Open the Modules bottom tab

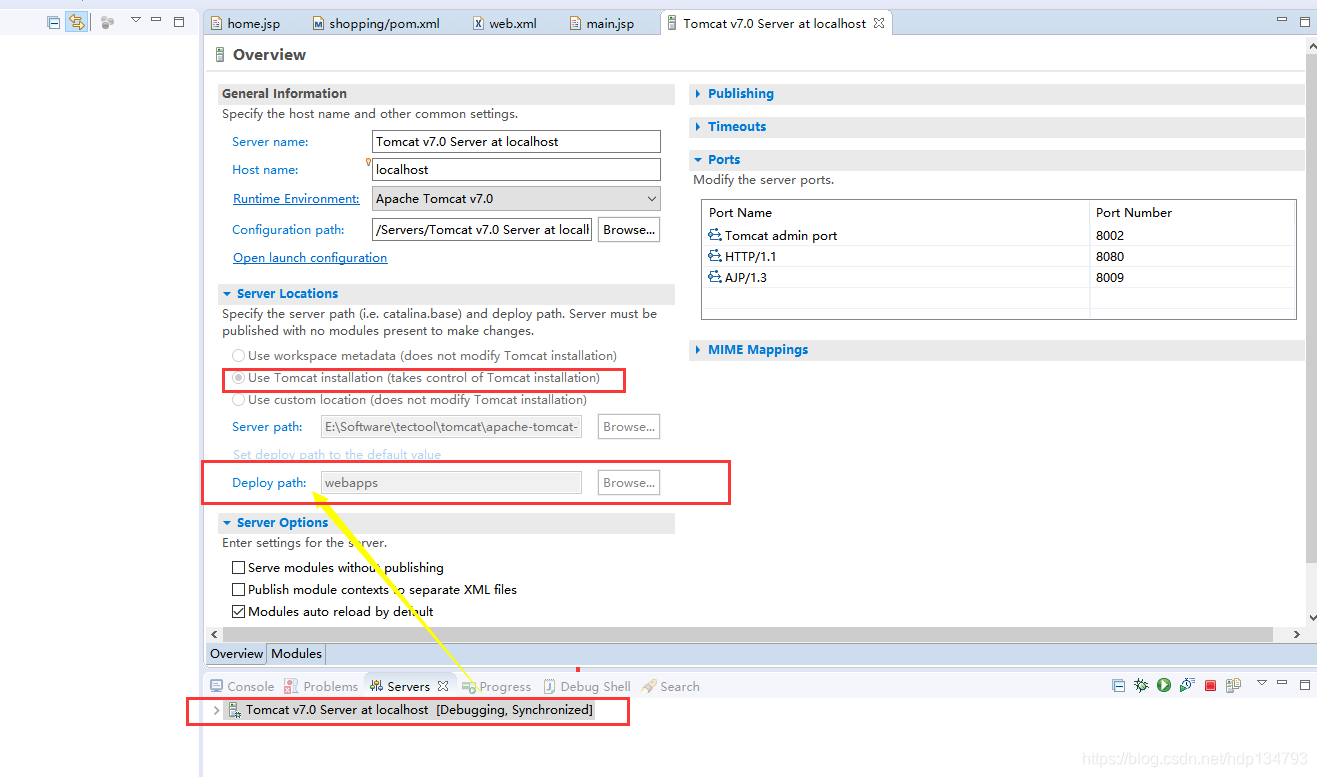pyautogui.click(x=297, y=654)
